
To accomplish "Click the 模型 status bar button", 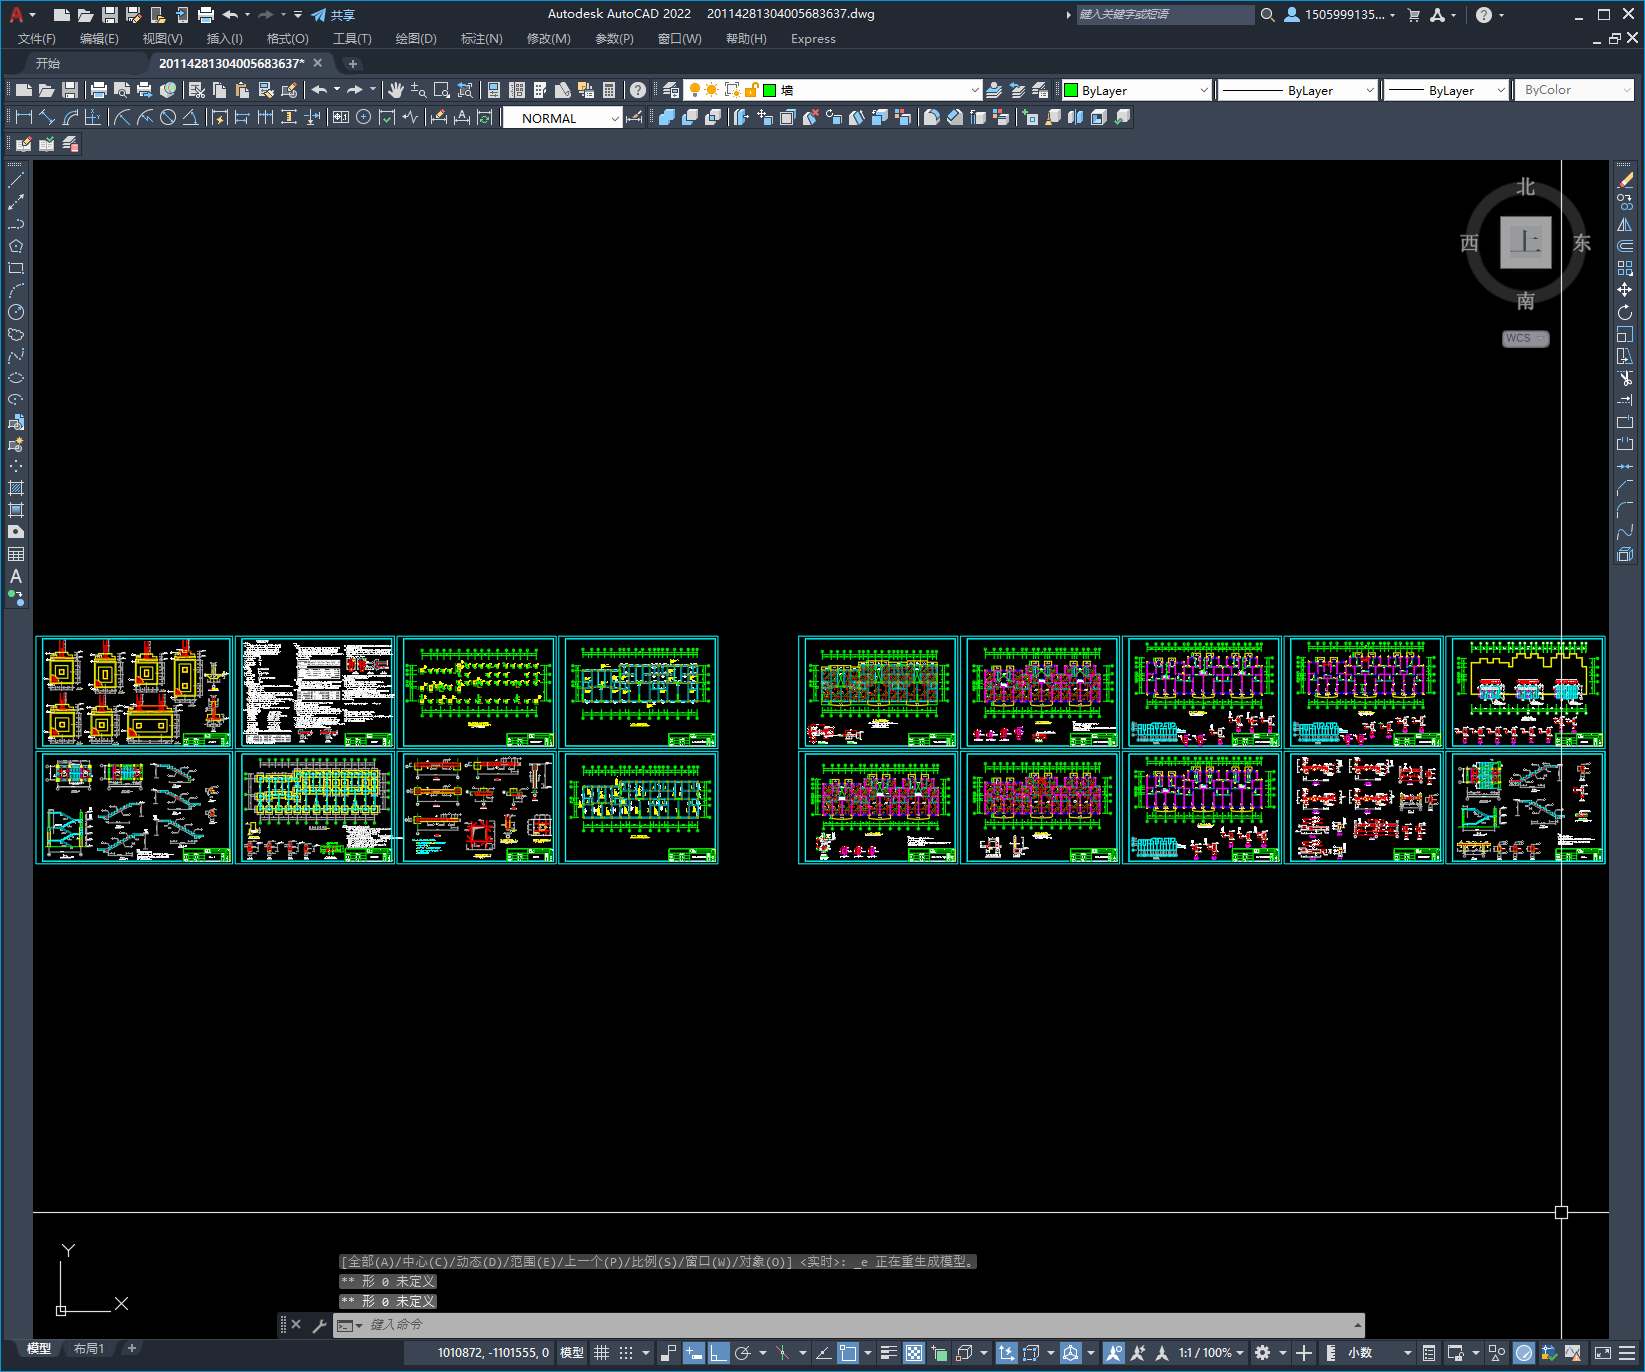I will [572, 1353].
